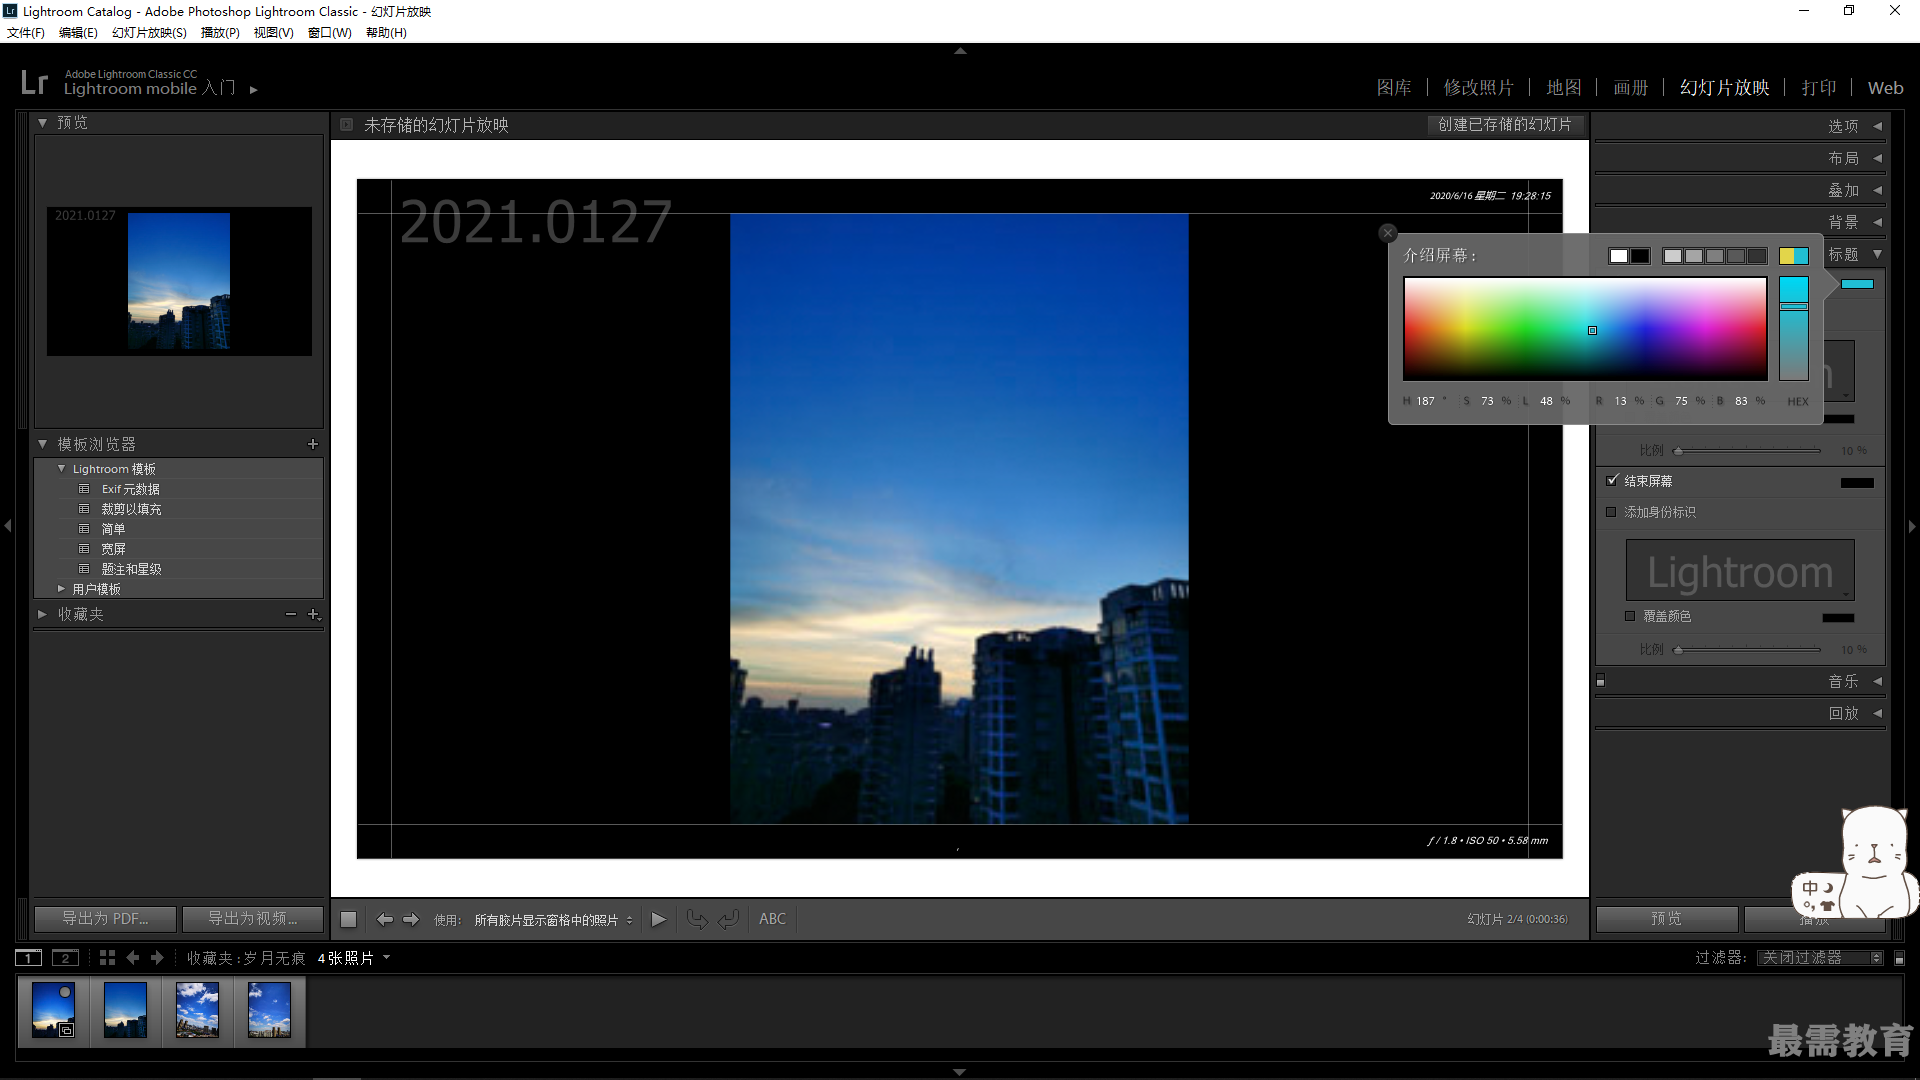Image resolution: width=1920 pixels, height=1080 pixels.
Task: Open 幻灯片放映(S) menu
Action: pos(149,33)
